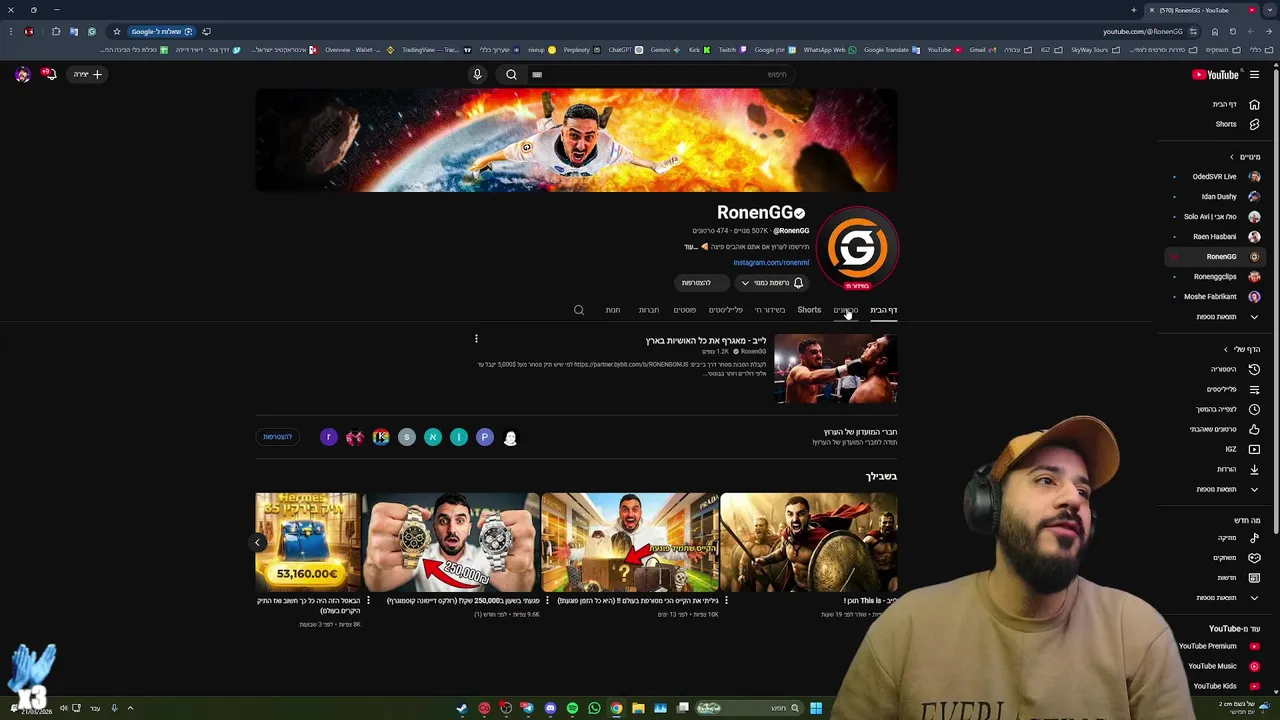Show hidden system tray icons chevron
Screen dimensions: 1280x720
pos(130,708)
